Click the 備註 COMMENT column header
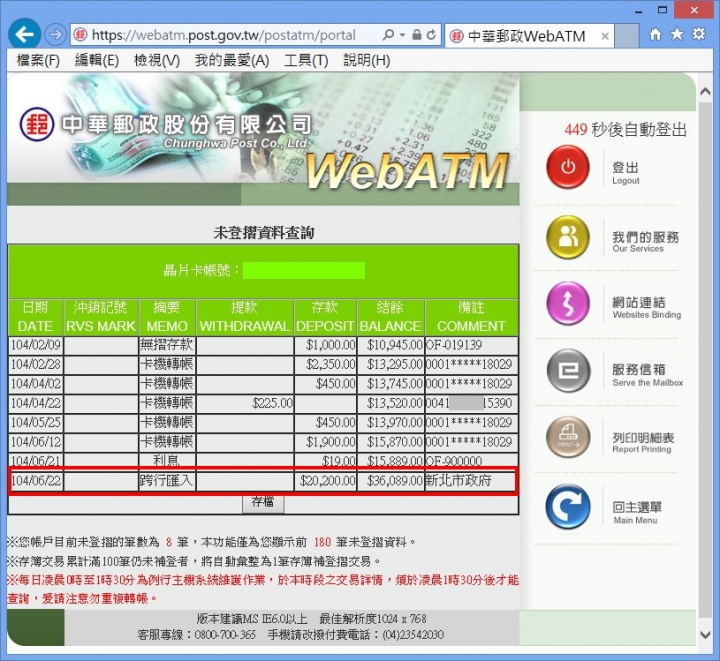Image resolution: width=720 pixels, height=661 pixels. [x=471, y=317]
